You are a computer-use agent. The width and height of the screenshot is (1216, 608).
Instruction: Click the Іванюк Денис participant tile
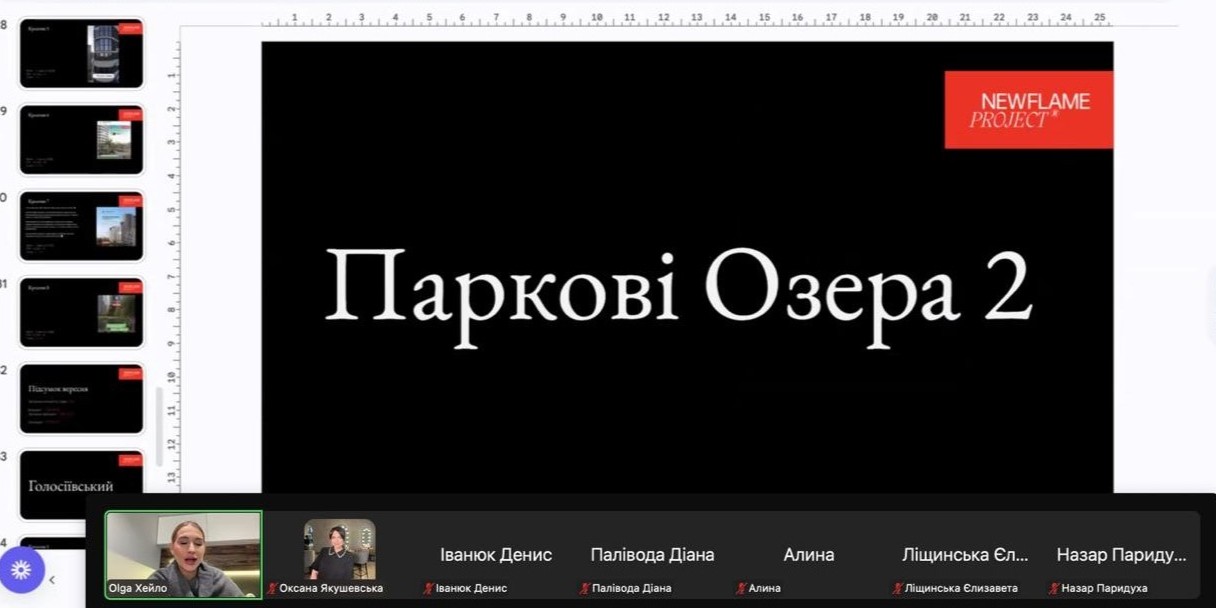point(496,554)
